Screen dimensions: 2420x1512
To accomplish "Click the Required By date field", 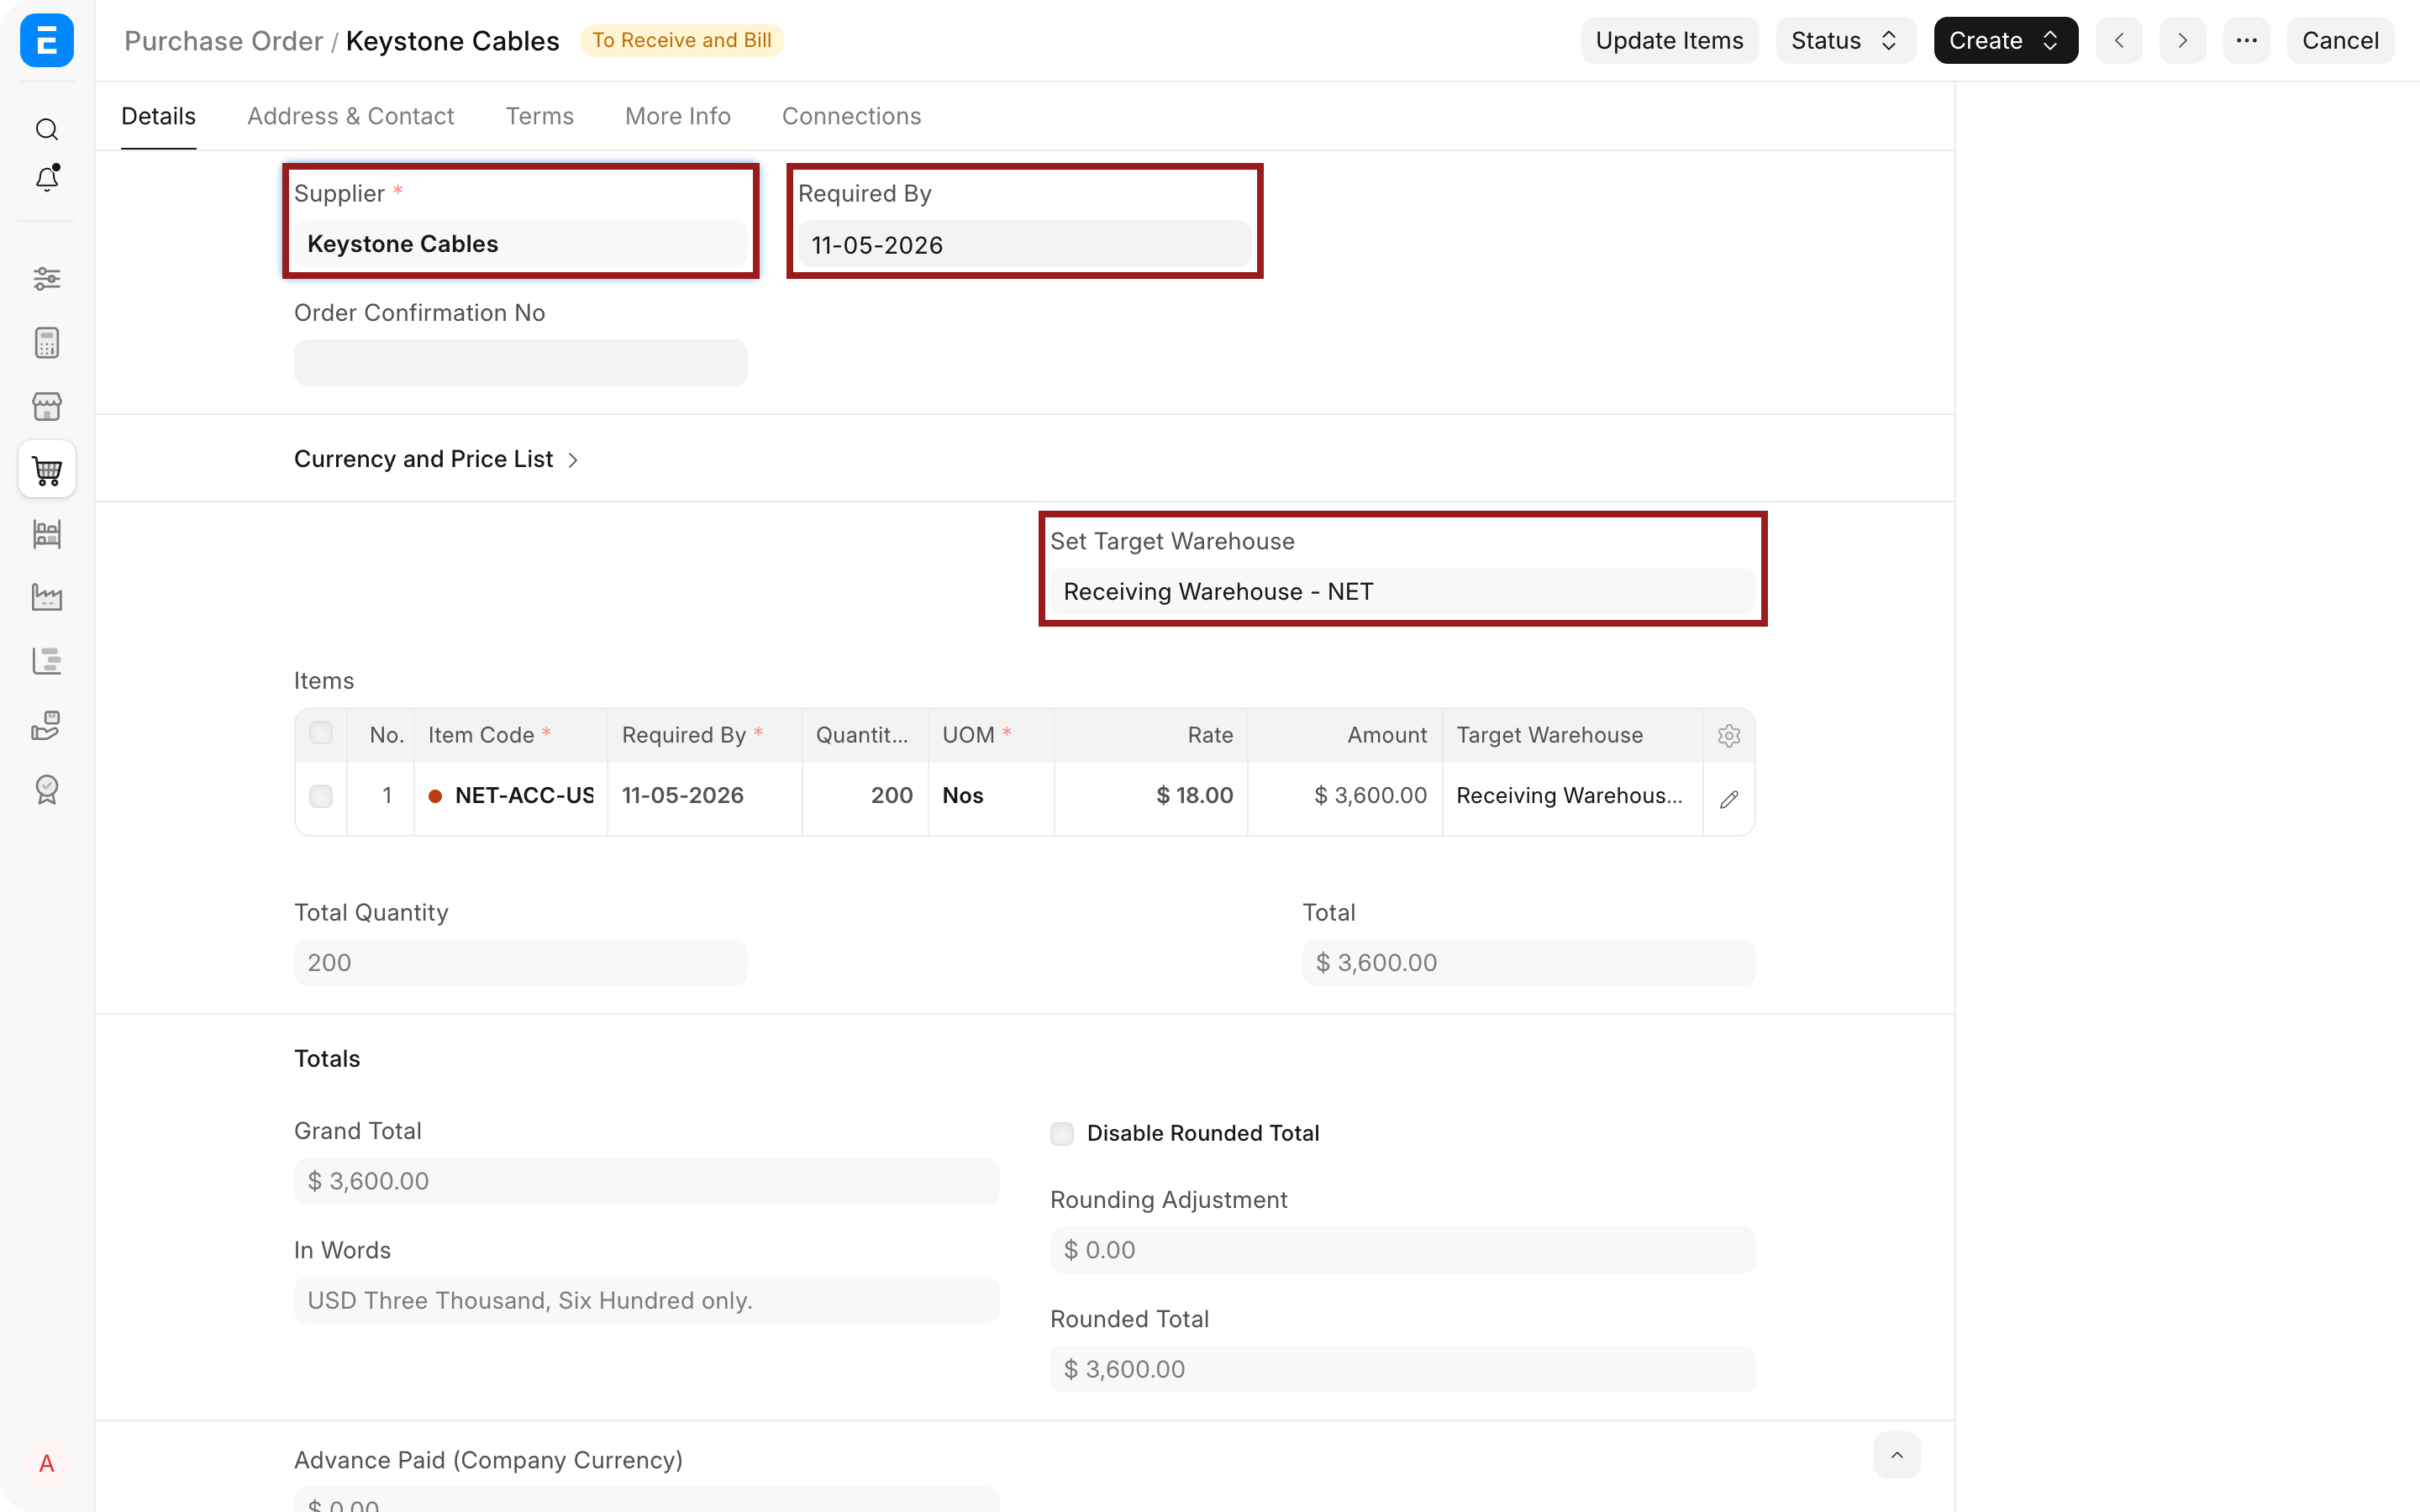I will [1024, 245].
